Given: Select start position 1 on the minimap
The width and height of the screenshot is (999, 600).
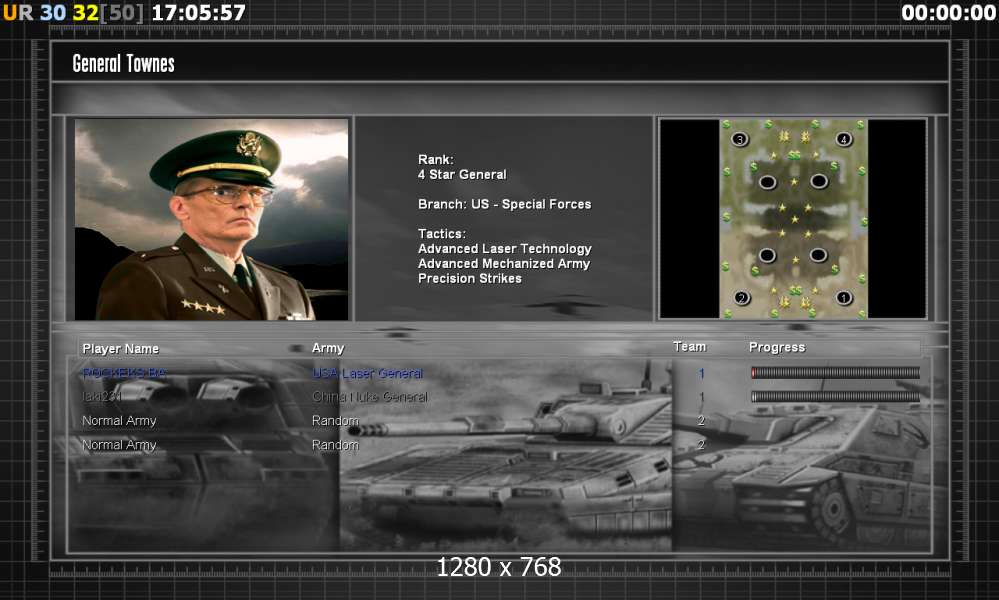Looking at the screenshot, I should 844,297.
